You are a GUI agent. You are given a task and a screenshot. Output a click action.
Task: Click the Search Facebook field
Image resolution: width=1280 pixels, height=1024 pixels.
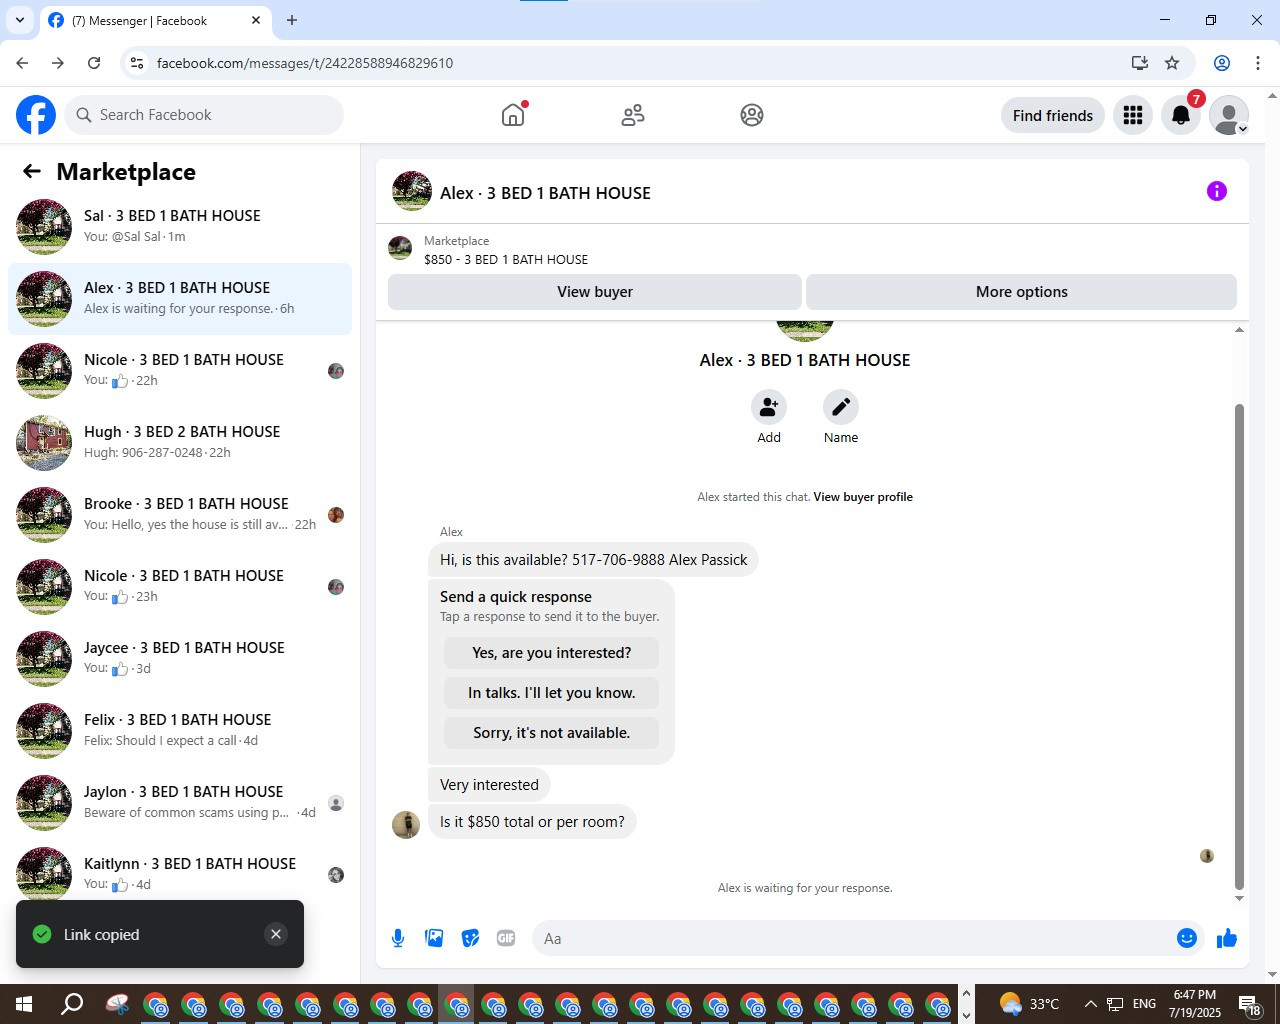tap(204, 115)
